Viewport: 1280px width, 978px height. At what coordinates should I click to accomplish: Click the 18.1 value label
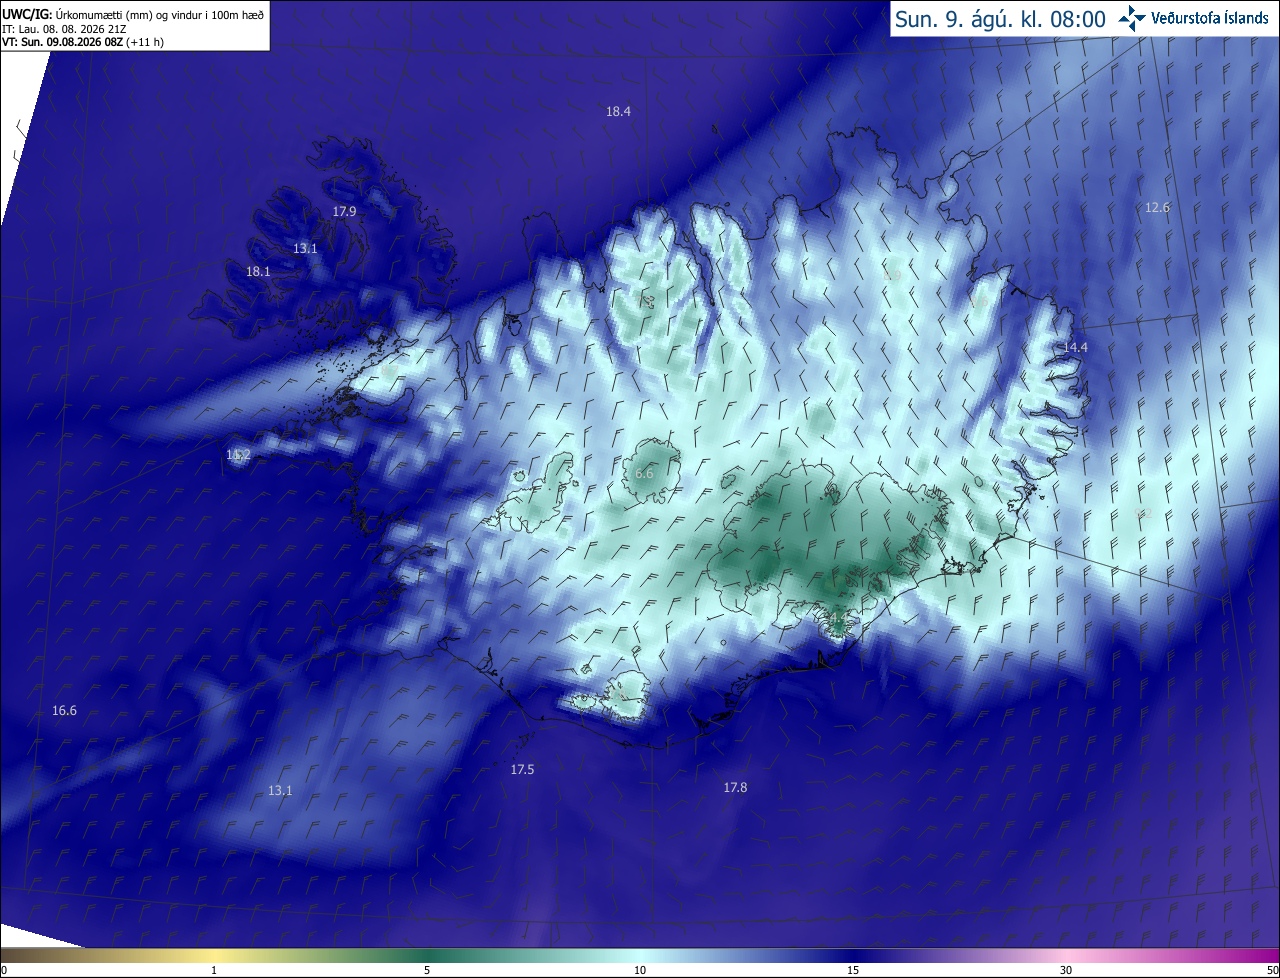coord(258,272)
